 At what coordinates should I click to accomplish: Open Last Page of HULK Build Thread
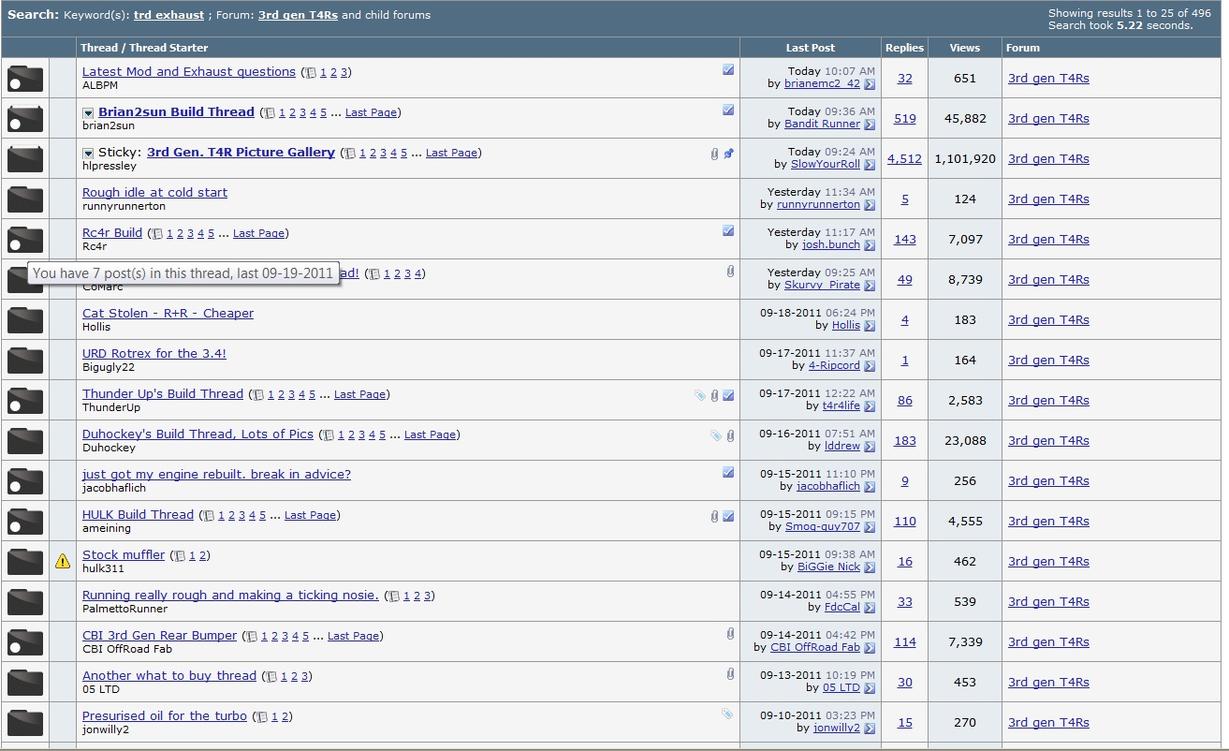[310, 516]
